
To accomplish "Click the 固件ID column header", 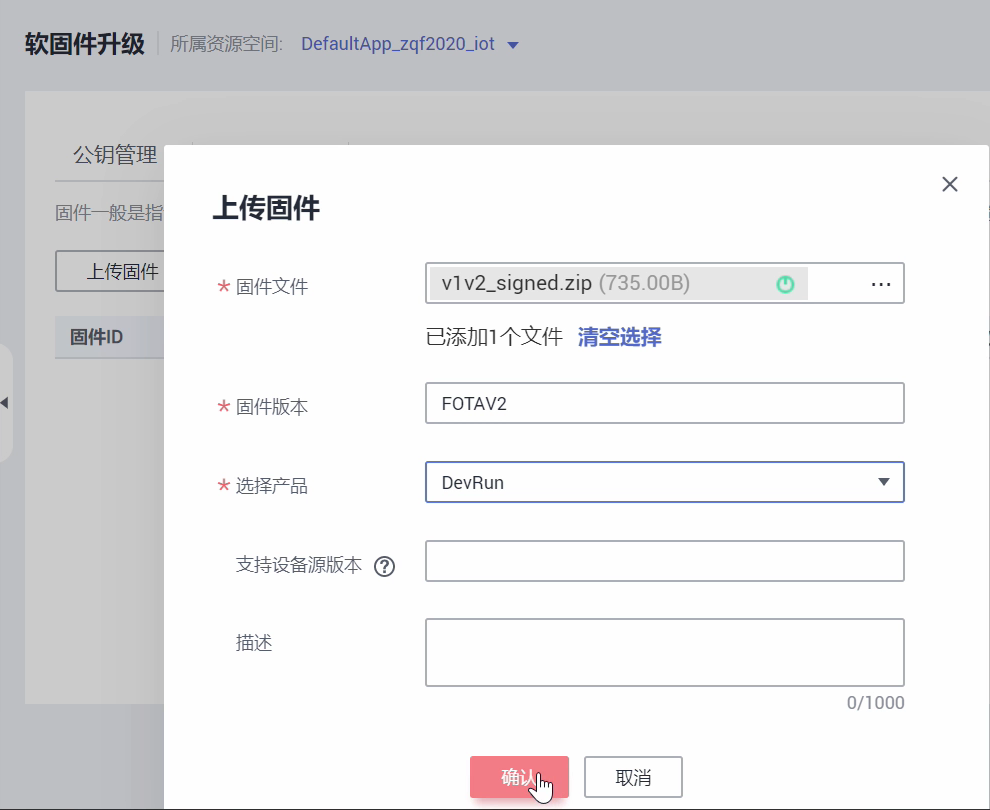I will pyautogui.click(x=96, y=337).
